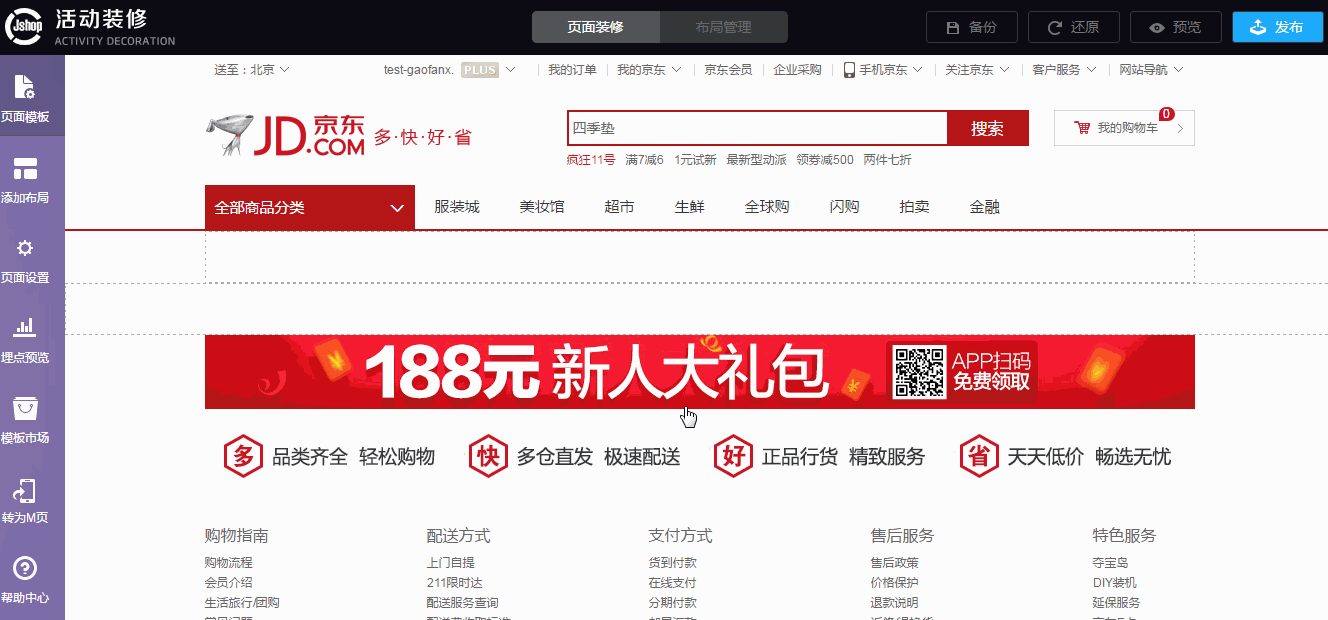Screen dimensions: 1328x620
Task: Click 满7减6 hot search link
Action: point(645,160)
